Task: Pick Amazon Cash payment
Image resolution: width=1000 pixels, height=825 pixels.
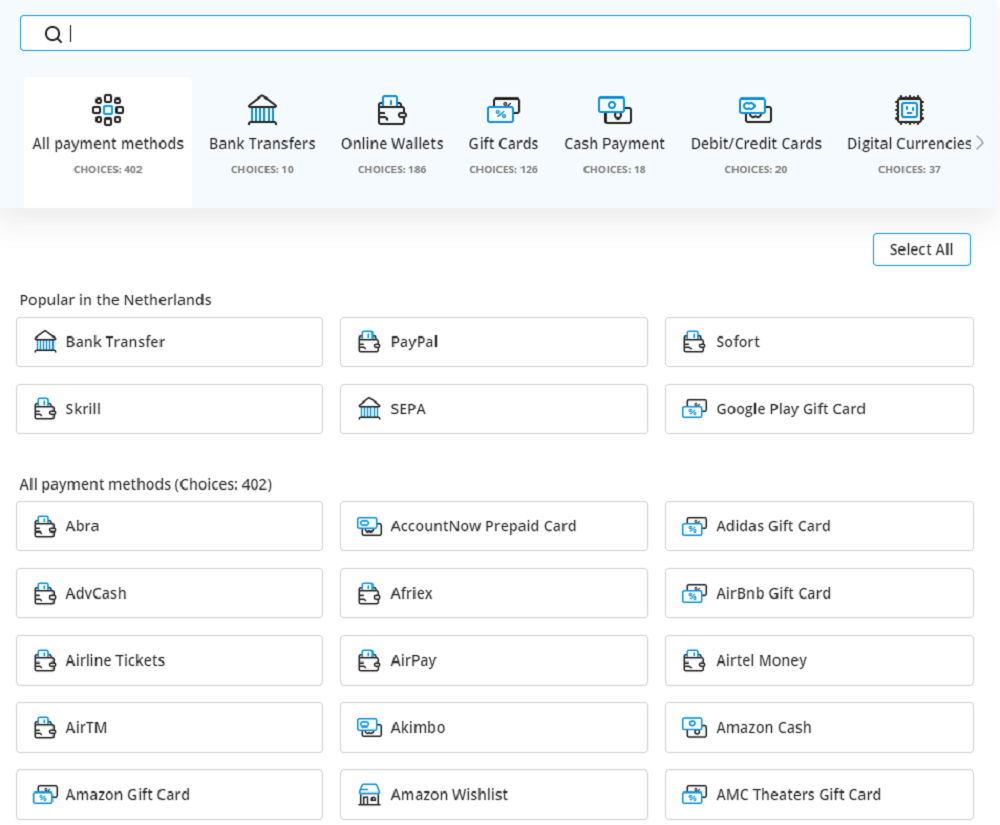Action: tap(819, 727)
